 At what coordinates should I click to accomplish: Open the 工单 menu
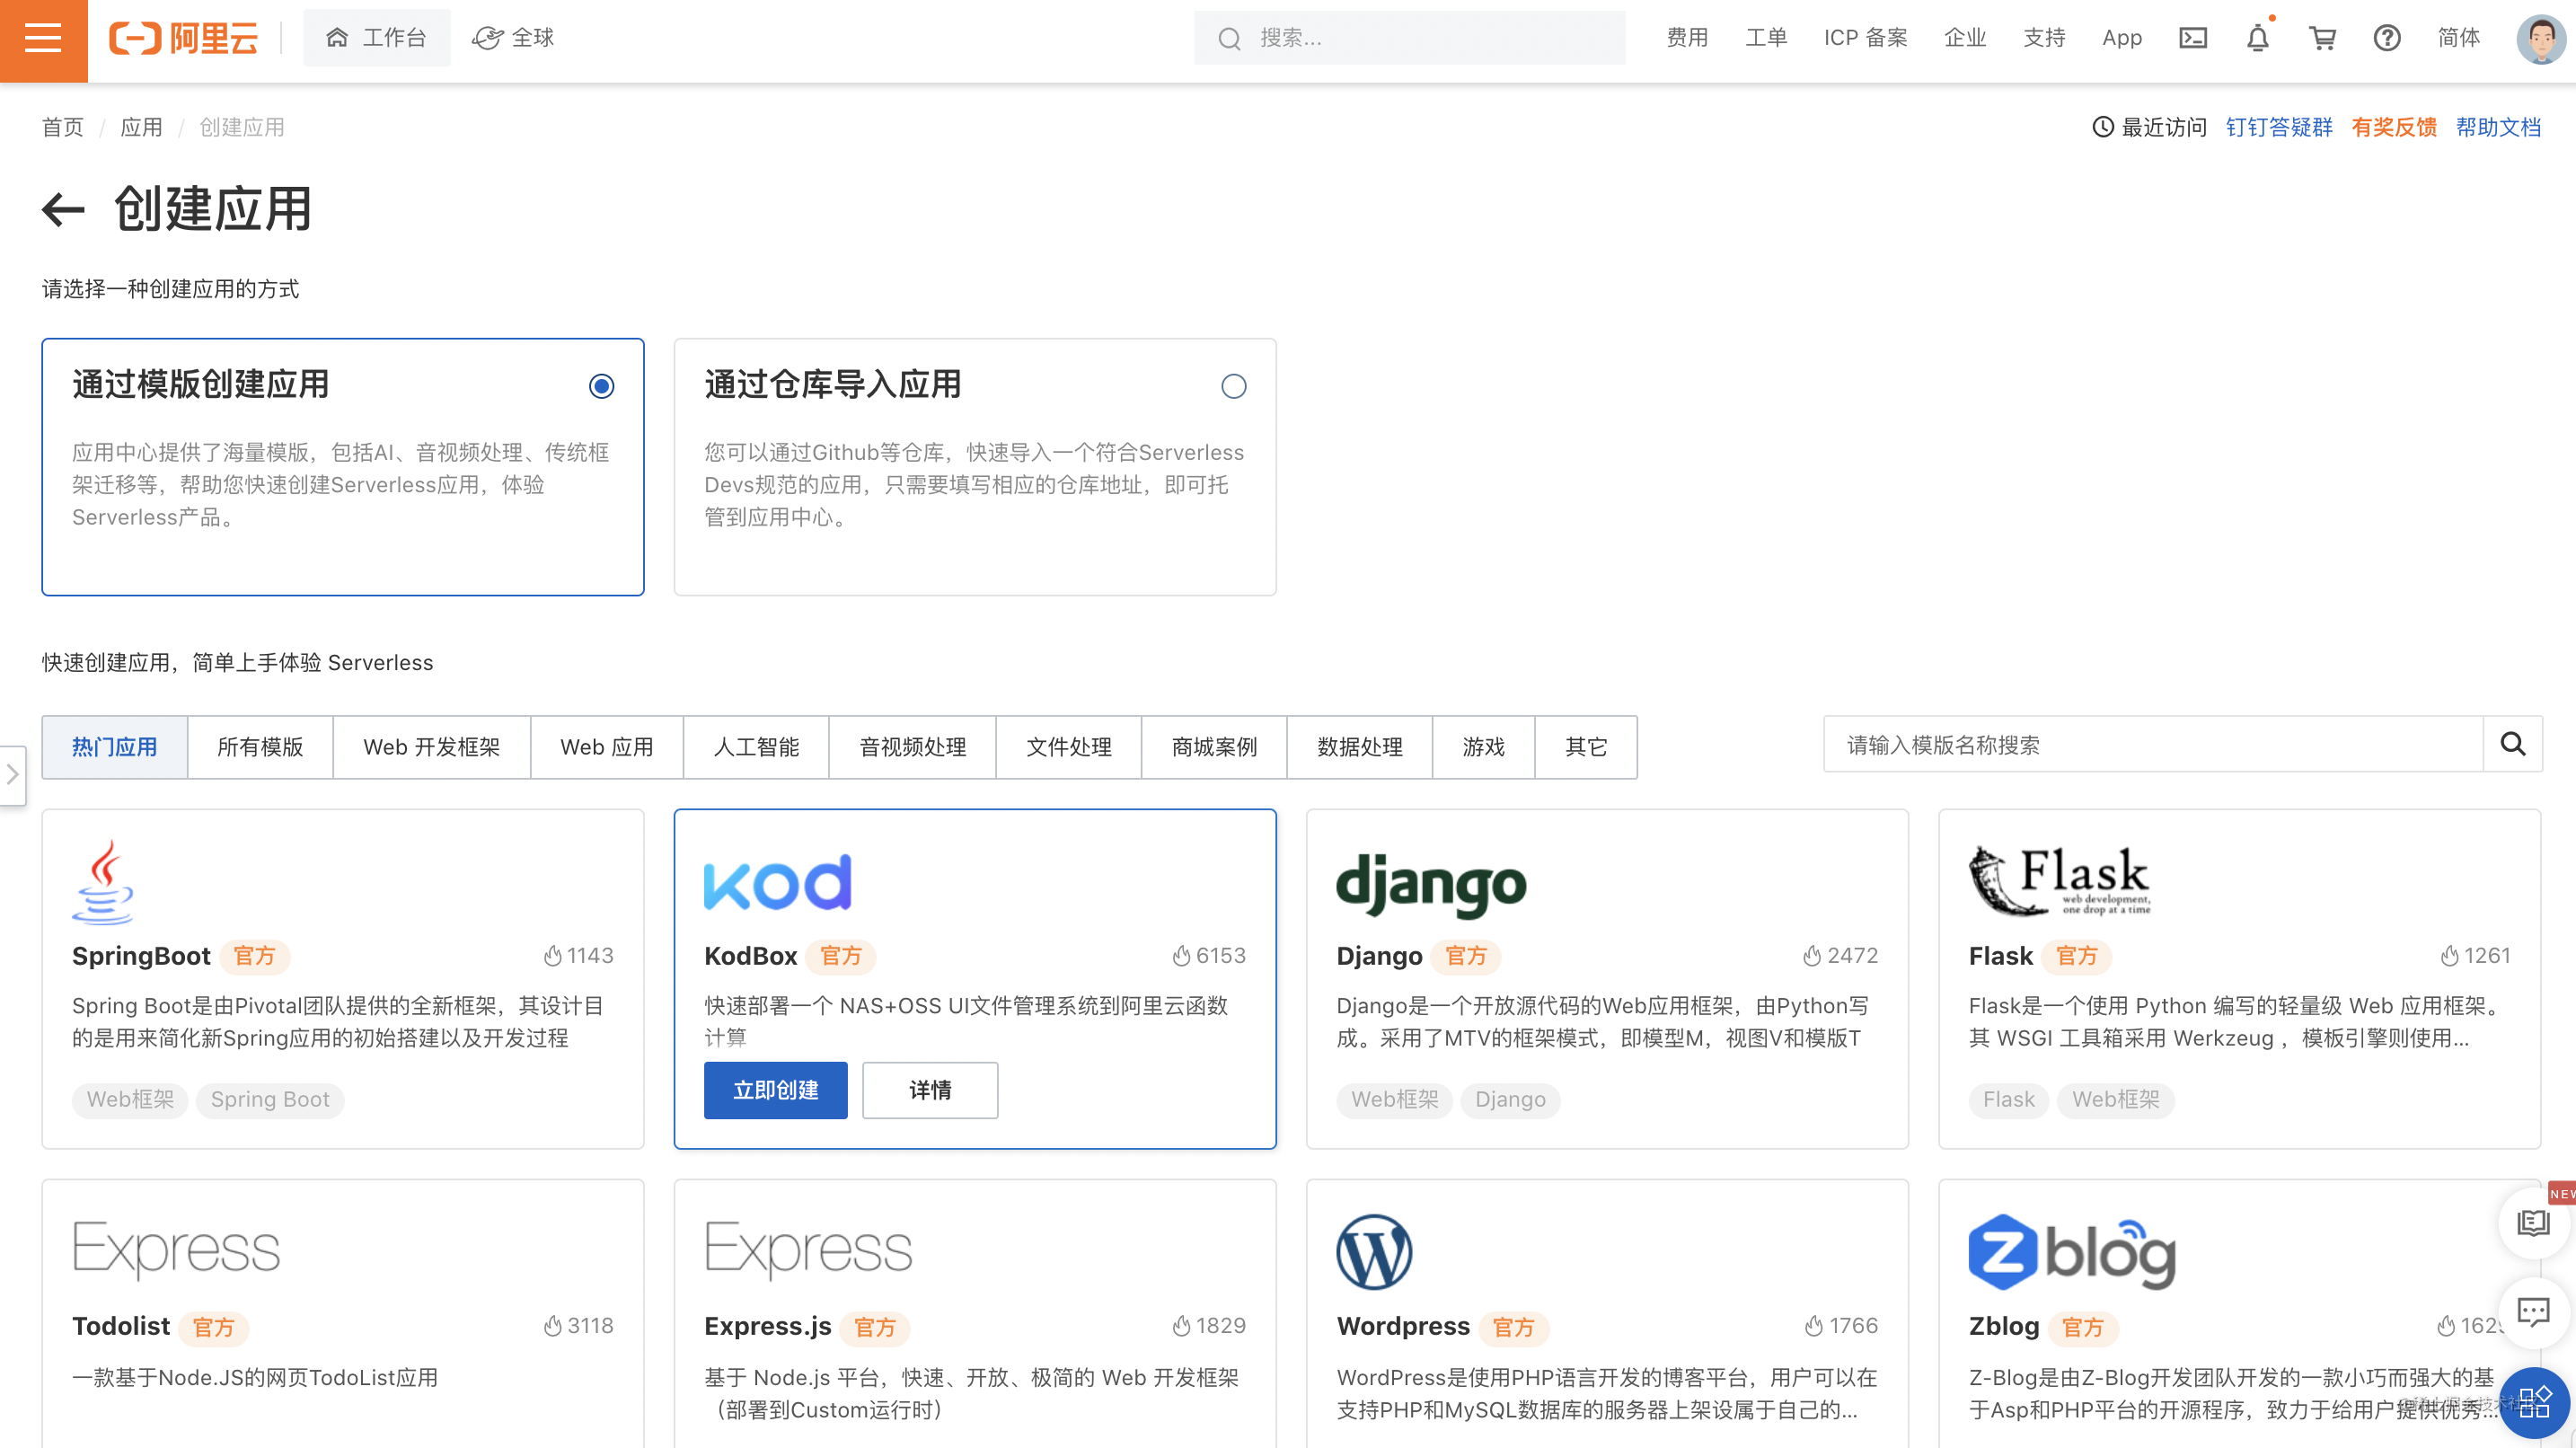[1766, 38]
